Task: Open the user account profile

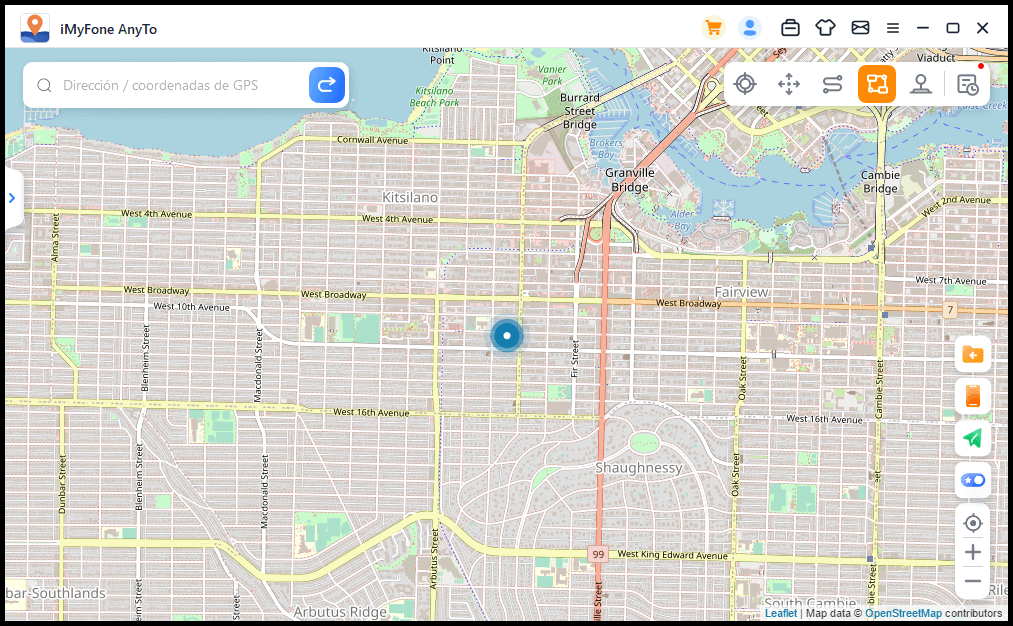Action: click(750, 27)
